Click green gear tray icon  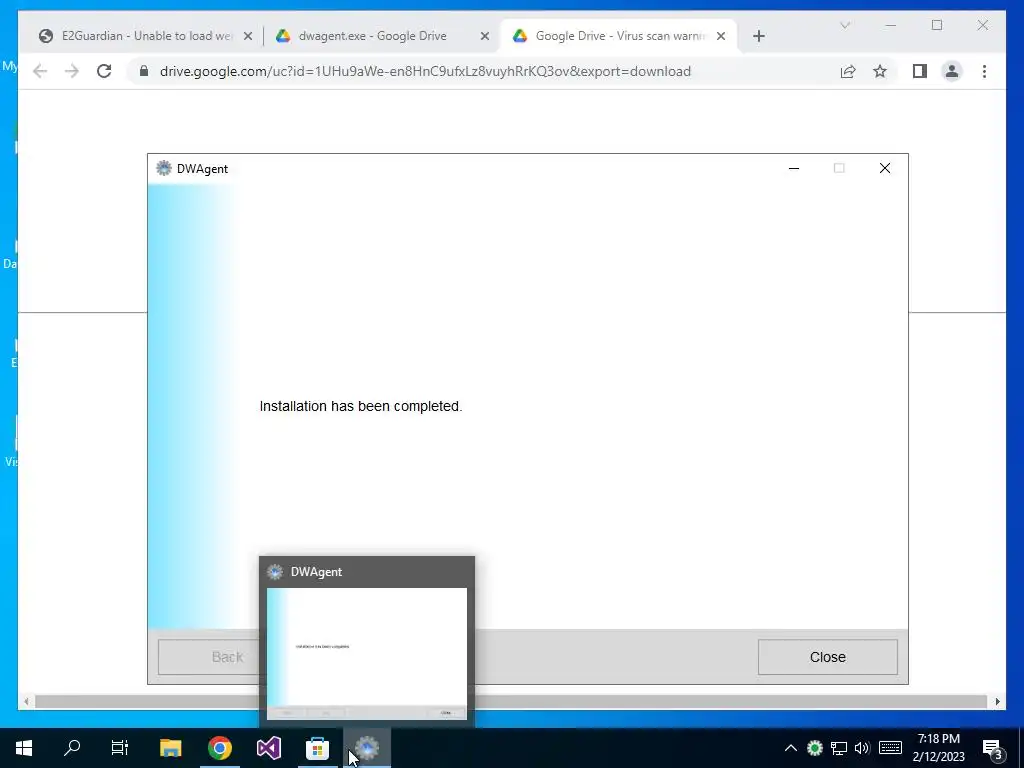[x=814, y=748]
